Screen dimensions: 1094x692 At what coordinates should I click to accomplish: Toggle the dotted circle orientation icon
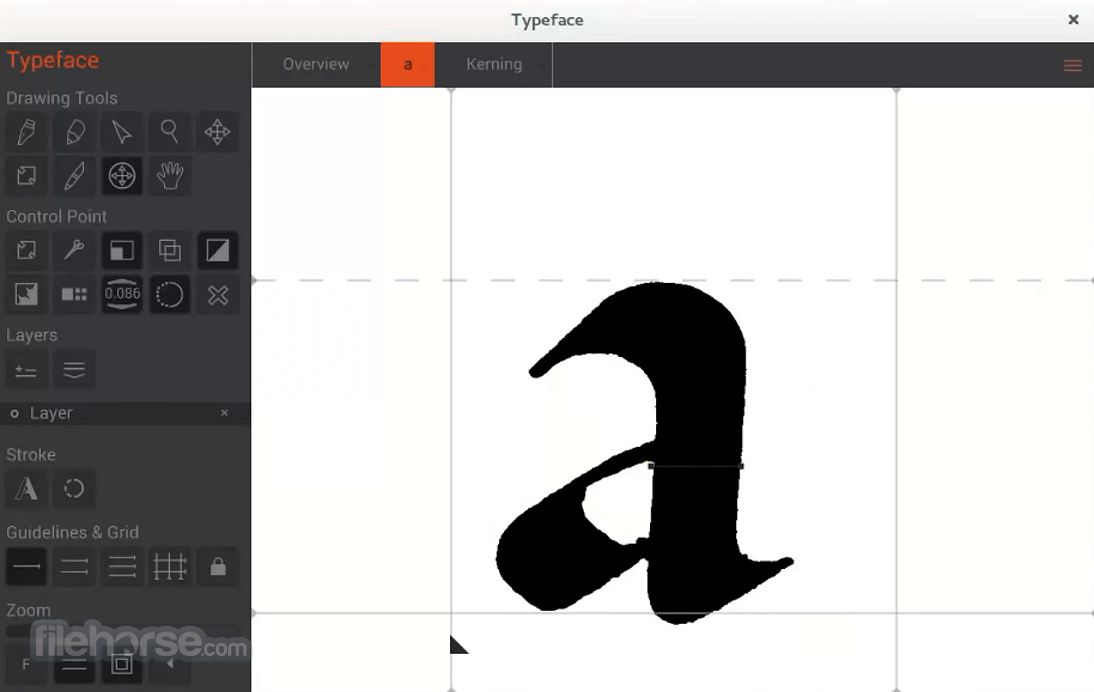[170, 294]
